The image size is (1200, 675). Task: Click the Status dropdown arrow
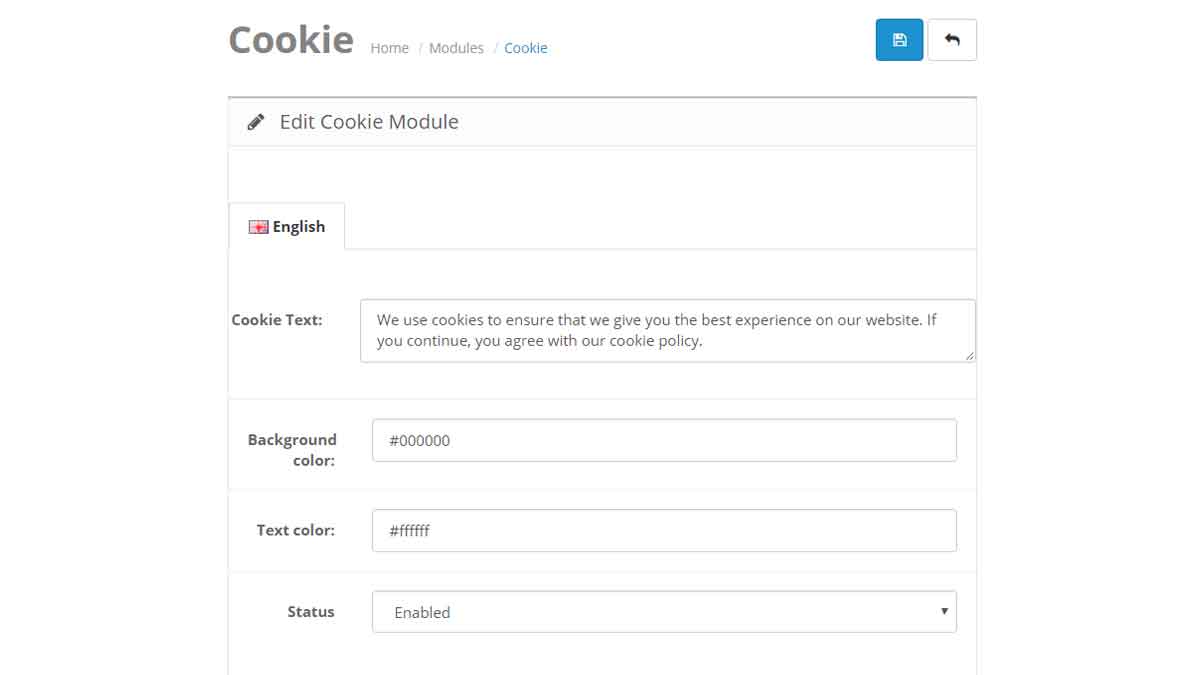(x=944, y=611)
